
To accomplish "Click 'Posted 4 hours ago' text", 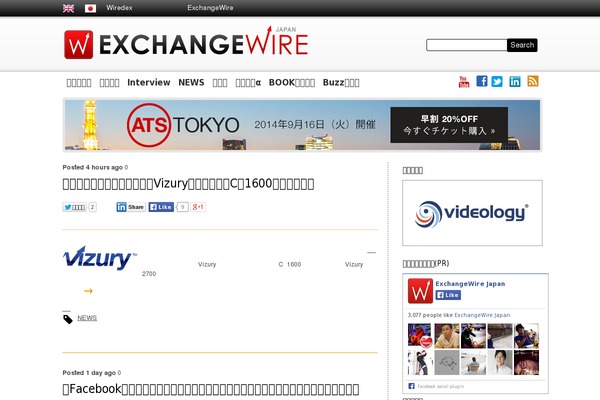I will [92, 167].
